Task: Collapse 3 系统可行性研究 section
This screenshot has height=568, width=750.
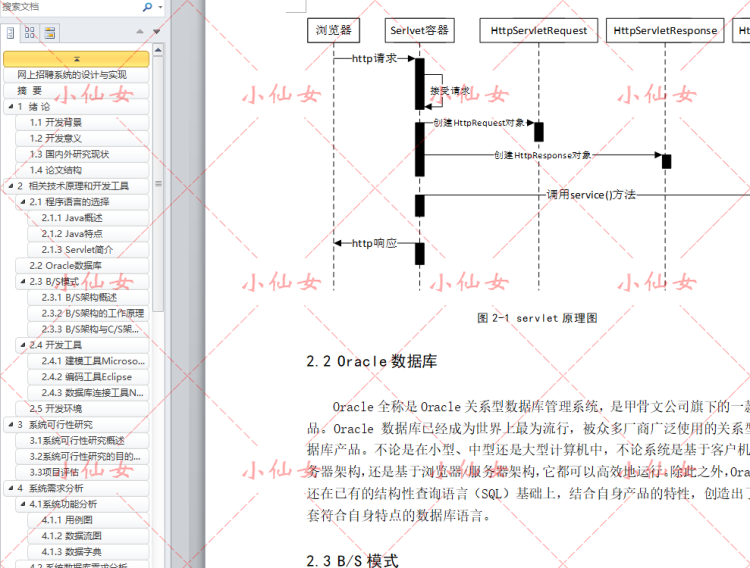Action: pos(11,424)
